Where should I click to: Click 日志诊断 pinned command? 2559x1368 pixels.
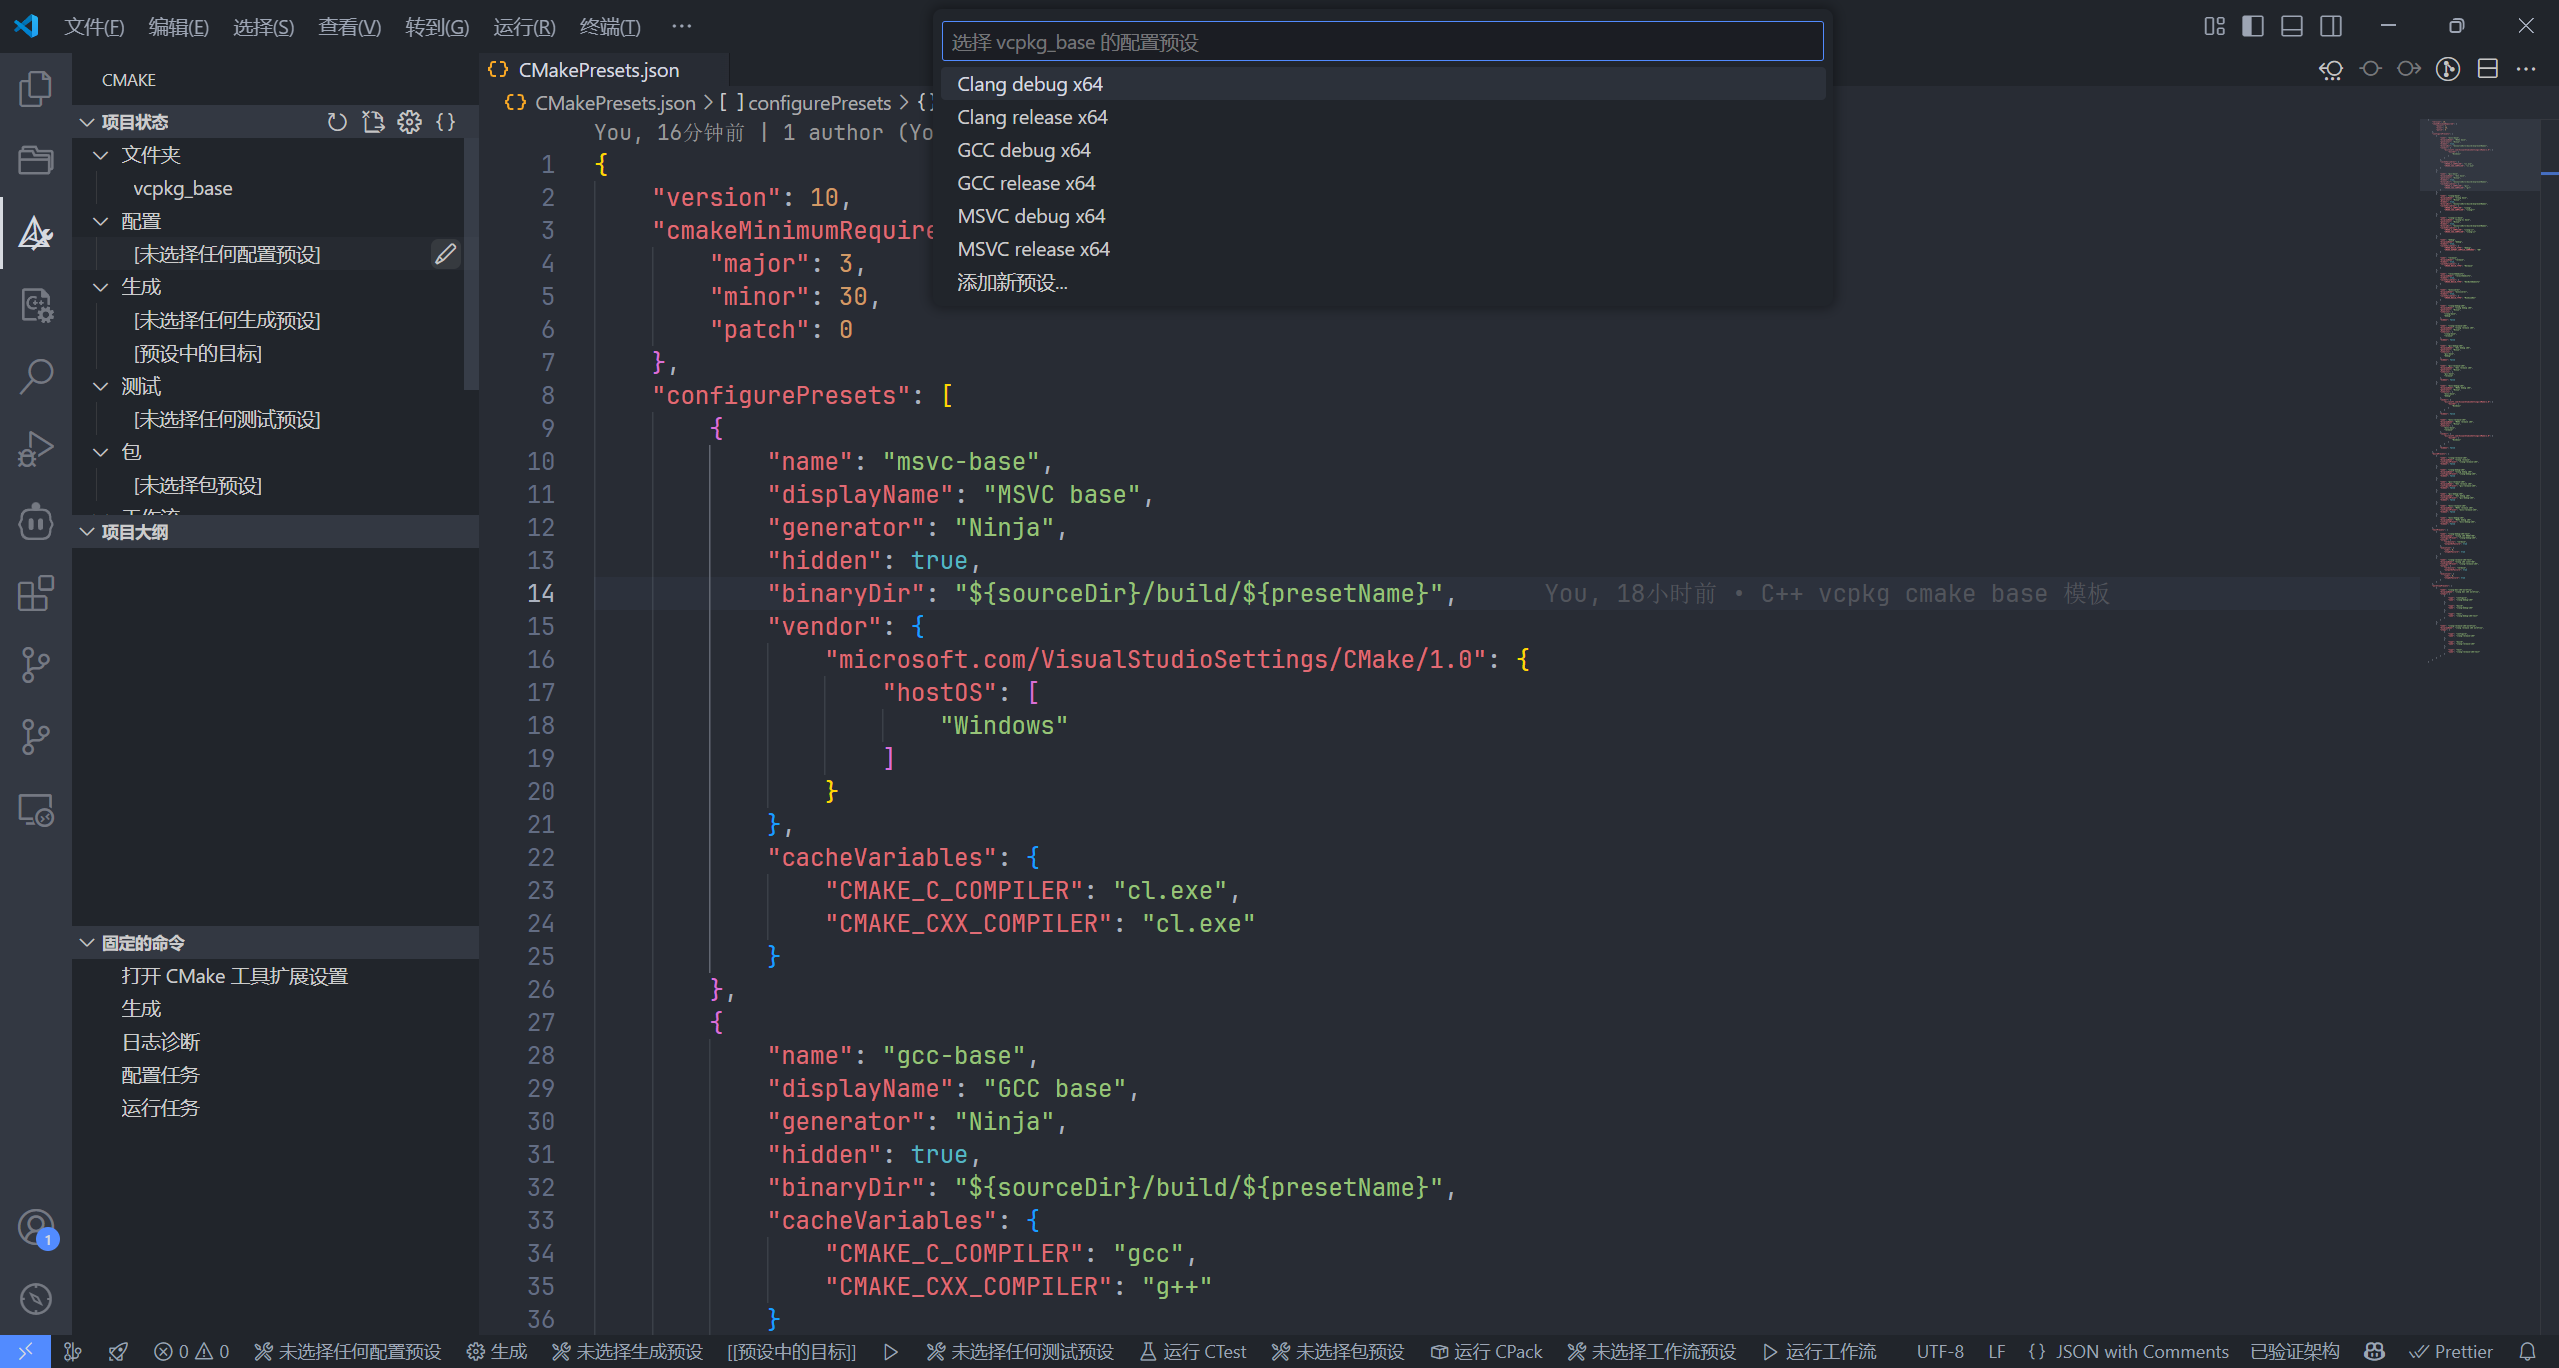pos(160,1042)
